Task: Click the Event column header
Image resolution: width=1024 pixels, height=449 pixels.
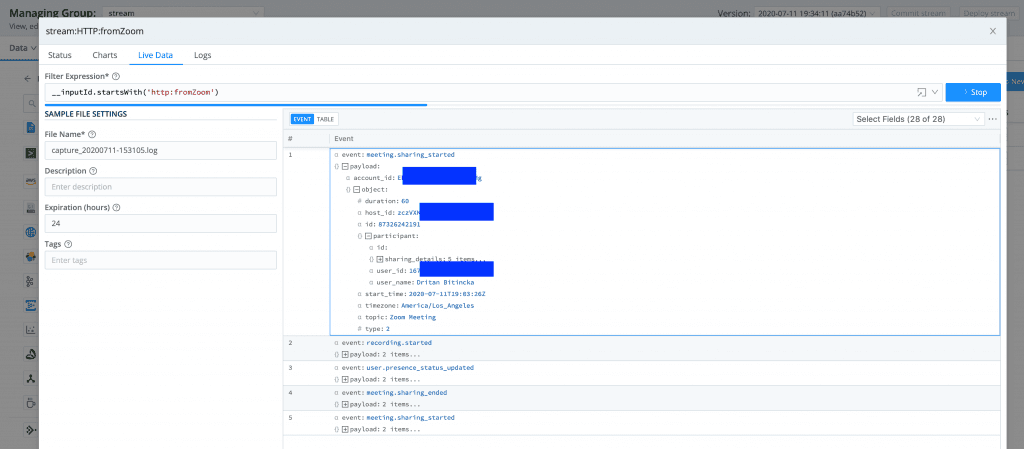Action: pyautogui.click(x=344, y=138)
